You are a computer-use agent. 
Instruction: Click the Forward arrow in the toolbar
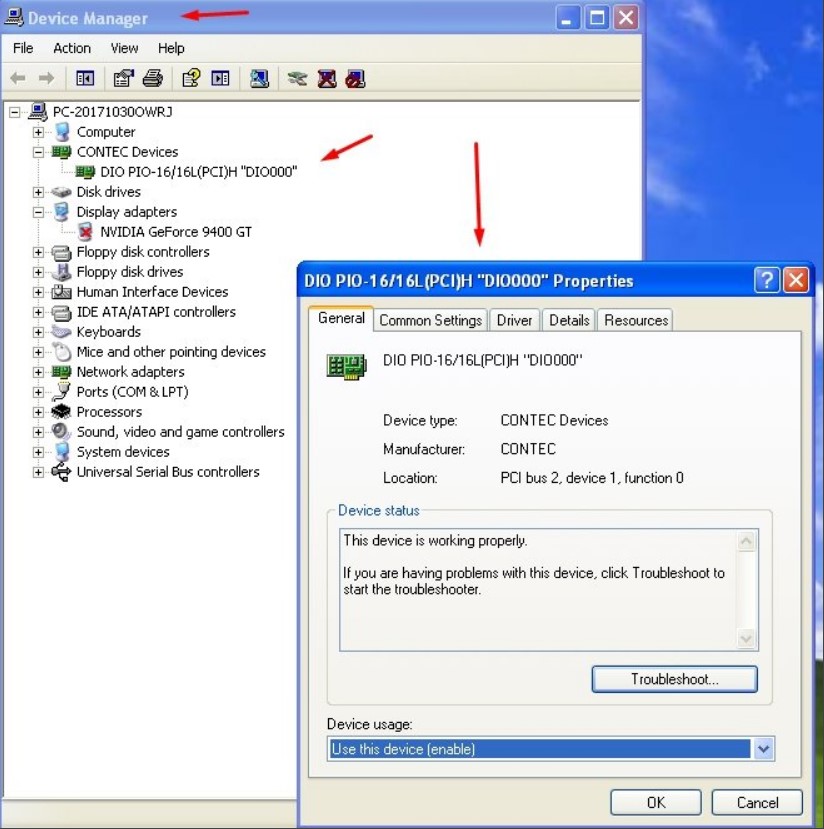[x=47, y=79]
